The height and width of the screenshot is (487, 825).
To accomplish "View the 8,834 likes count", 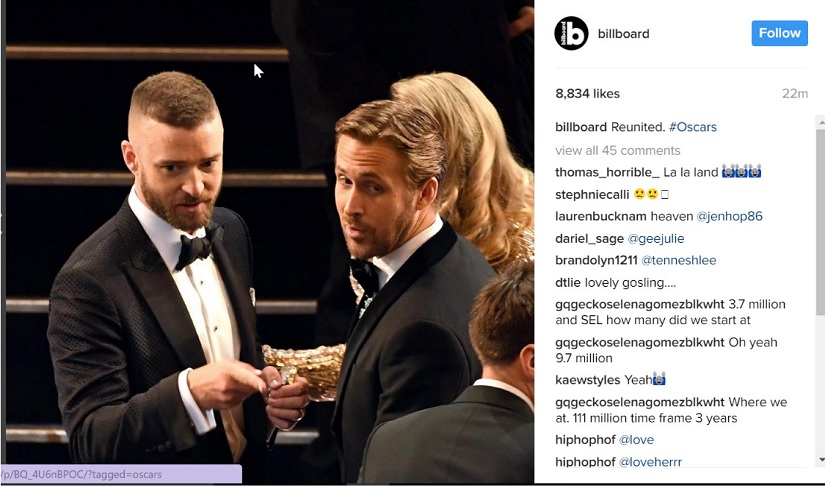I will pyautogui.click(x=587, y=94).
